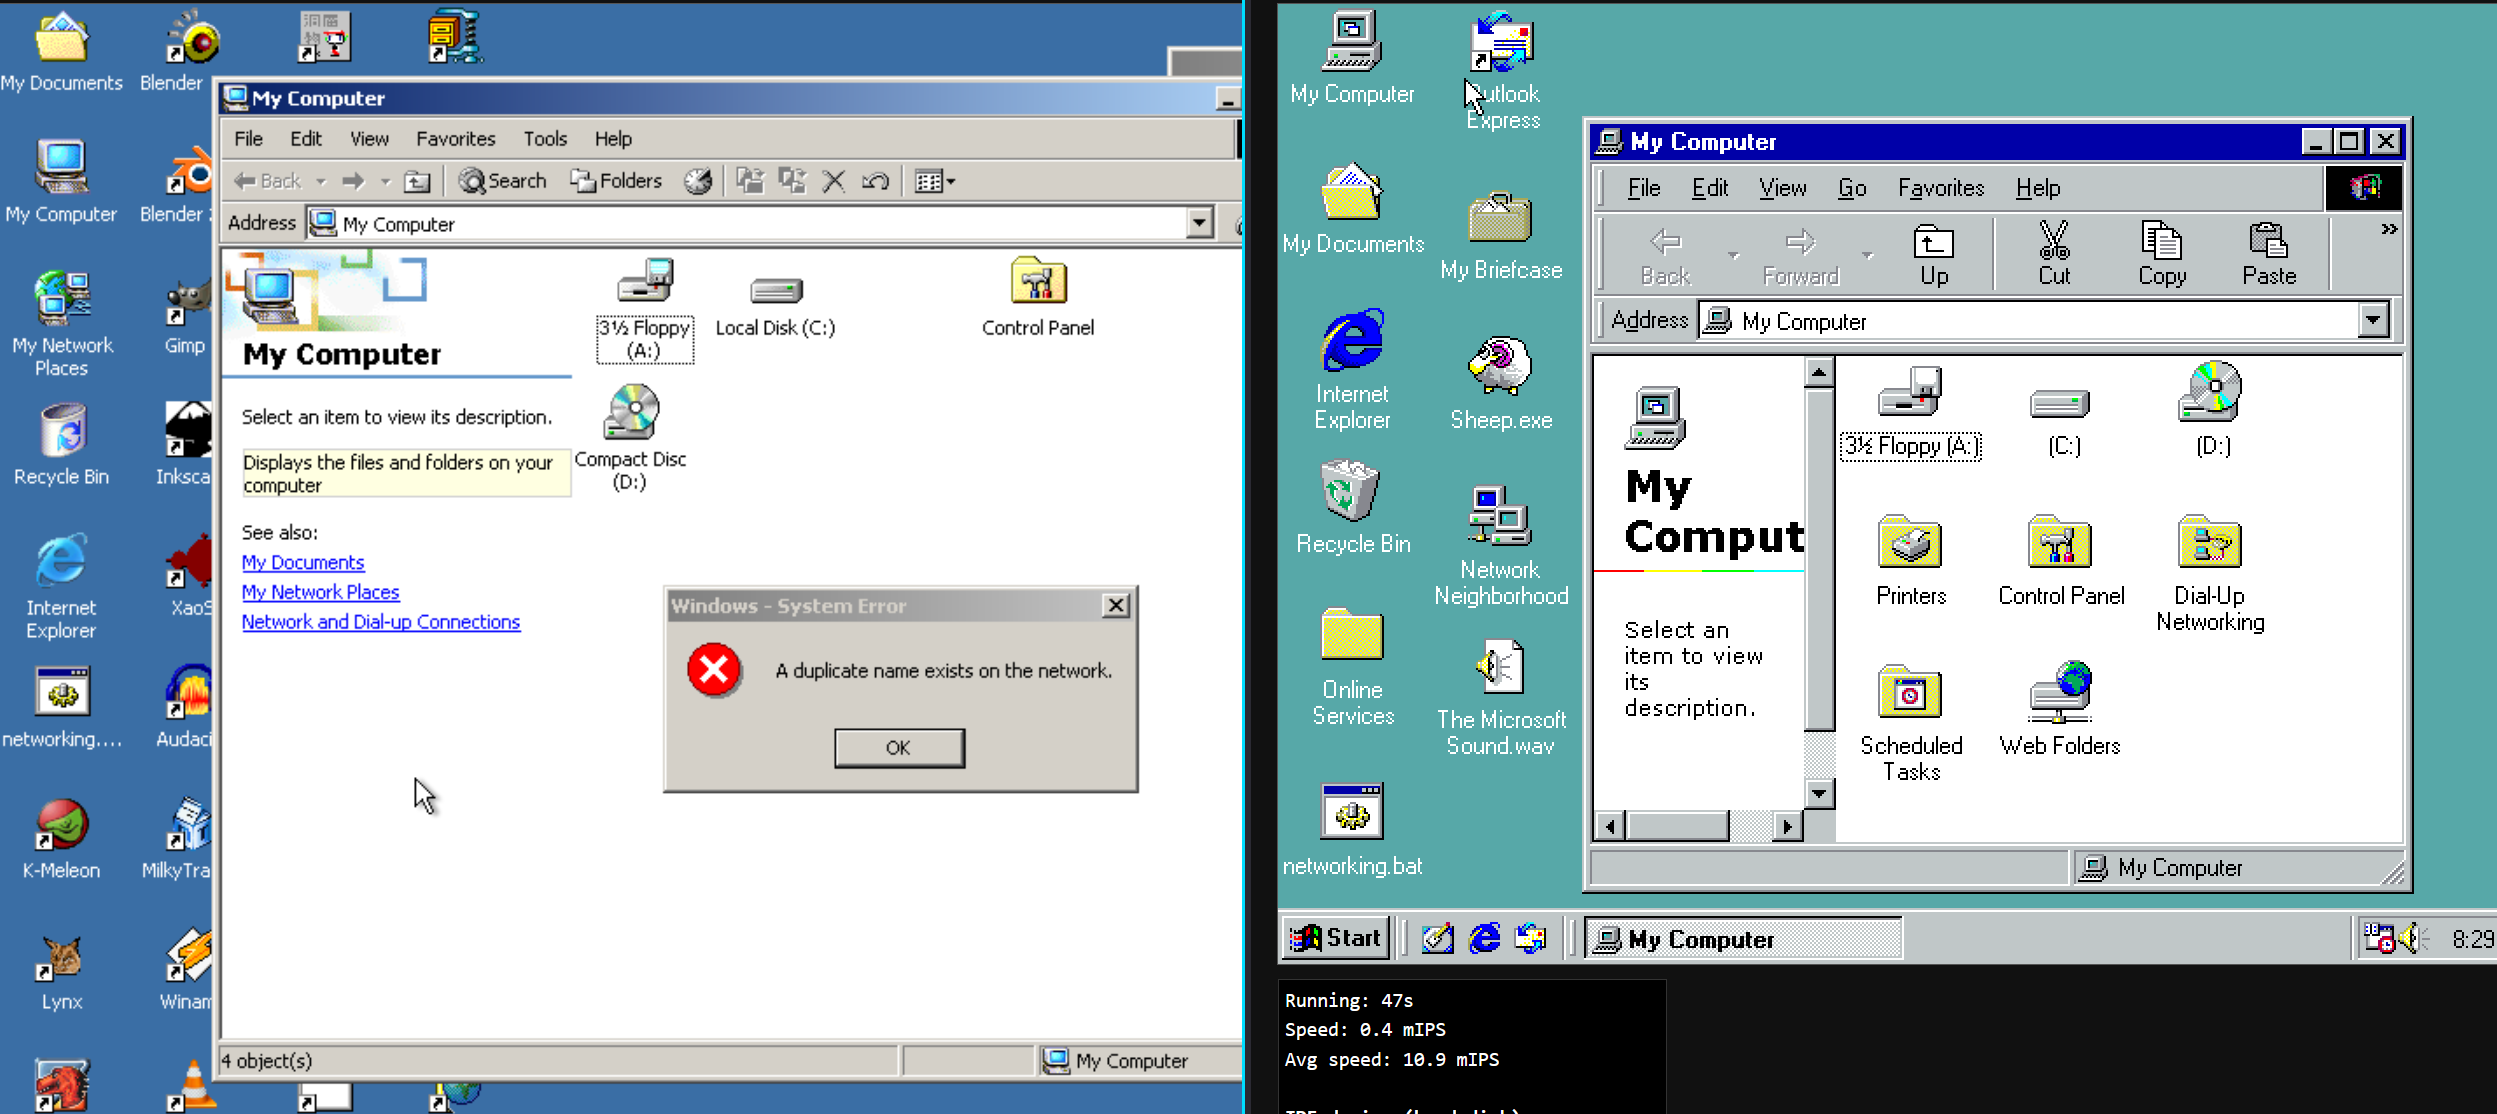2497x1114 pixels.
Task: Click the Up button in the right toolbar
Action: [x=1934, y=254]
